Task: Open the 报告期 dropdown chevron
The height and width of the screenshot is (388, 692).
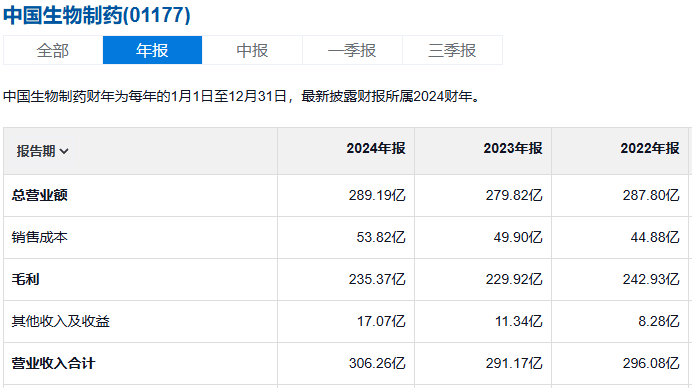Action: coord(64,151)
